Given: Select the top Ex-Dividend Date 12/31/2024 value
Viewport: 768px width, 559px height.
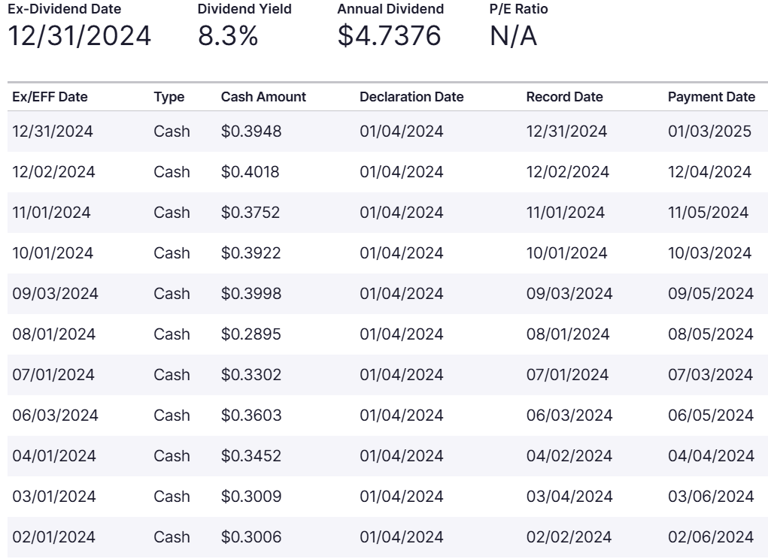Looking at the screenshot, I should click(80, 37).
